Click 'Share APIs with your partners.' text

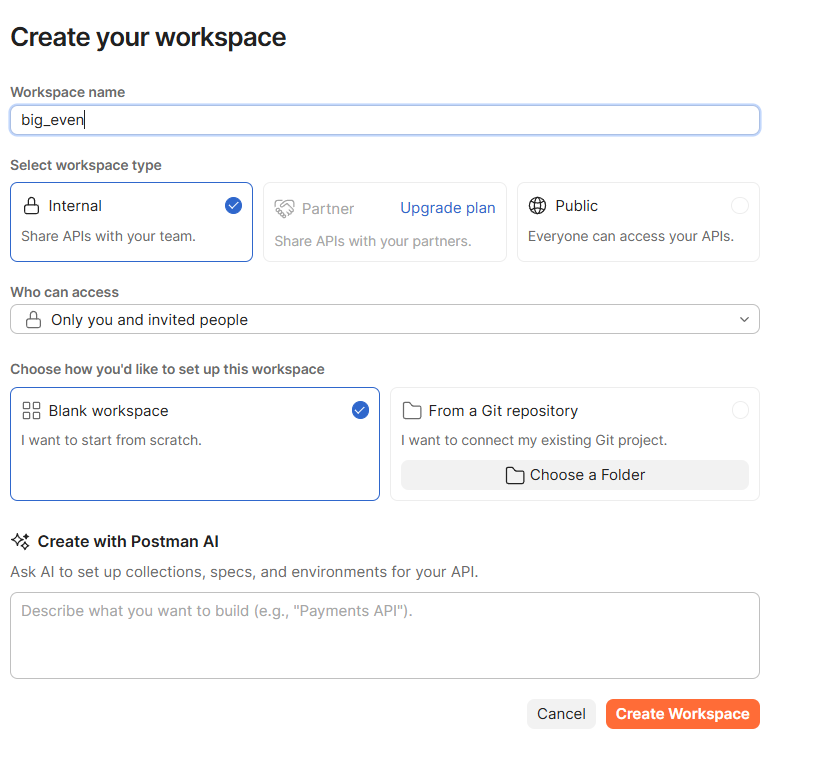[373, 241]
